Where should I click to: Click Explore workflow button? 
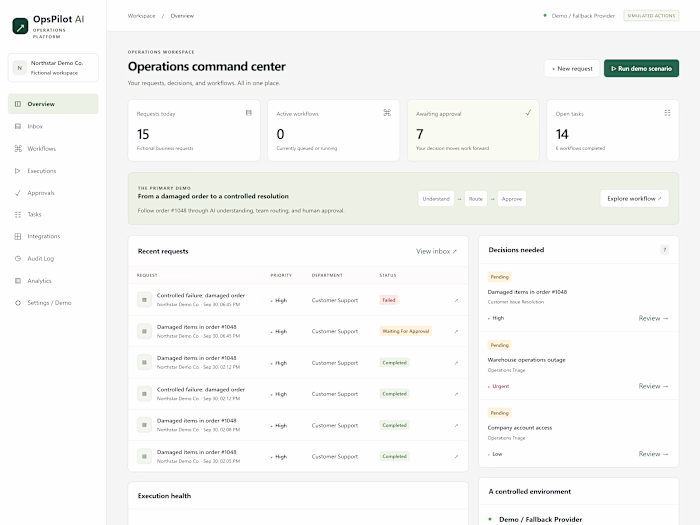634,199
